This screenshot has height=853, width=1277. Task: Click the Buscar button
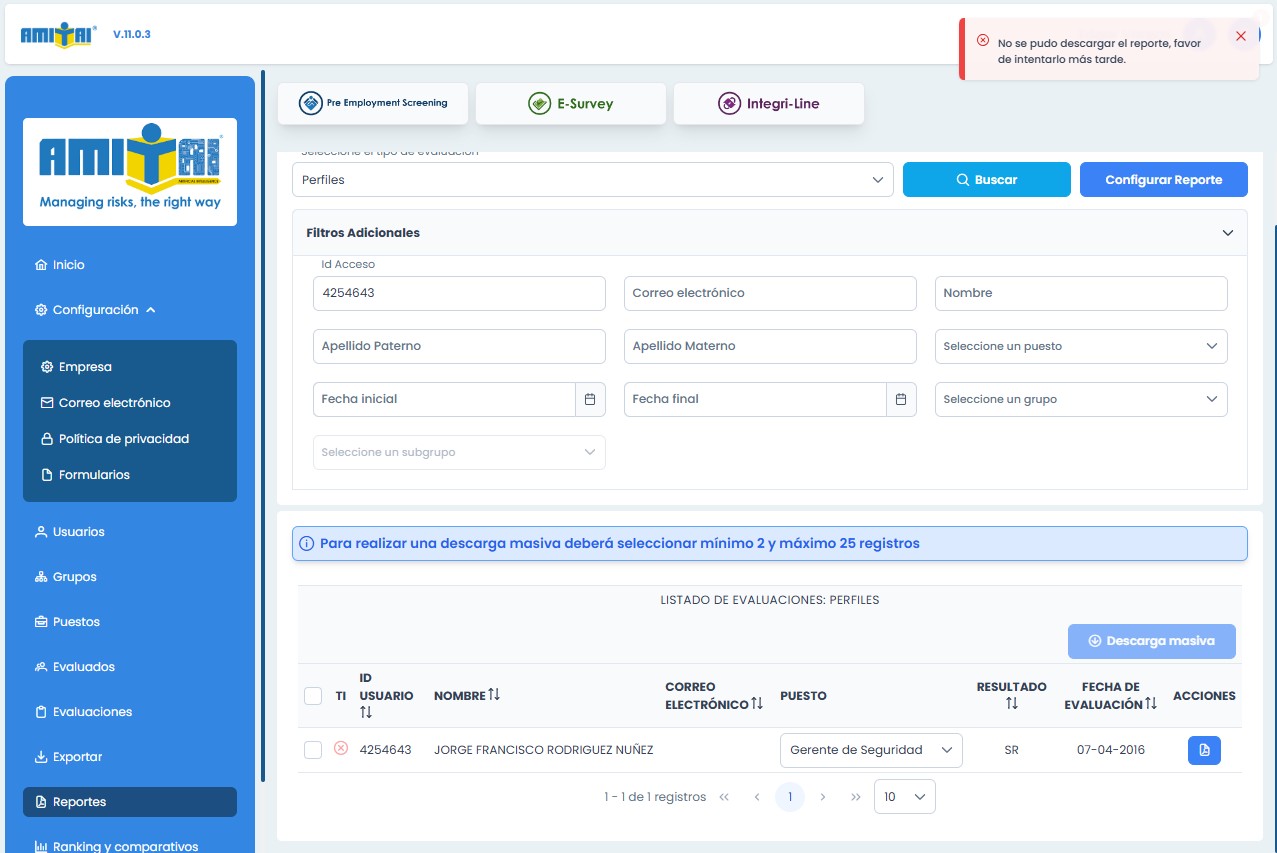tap(986, 180)
